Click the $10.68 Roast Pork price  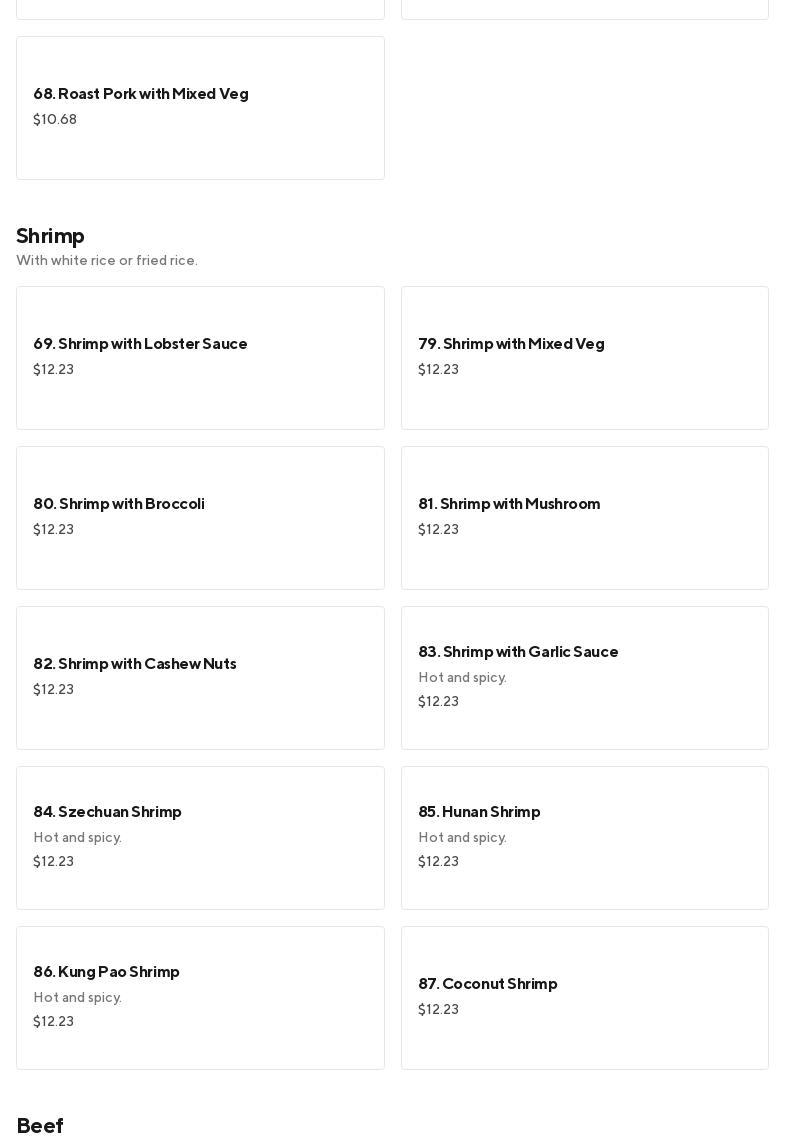55,120
